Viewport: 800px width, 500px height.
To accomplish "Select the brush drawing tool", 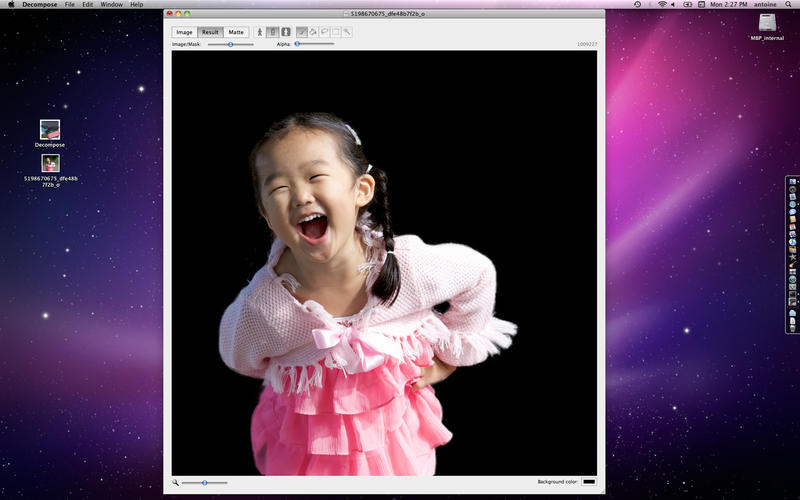I will coord(303,32).
